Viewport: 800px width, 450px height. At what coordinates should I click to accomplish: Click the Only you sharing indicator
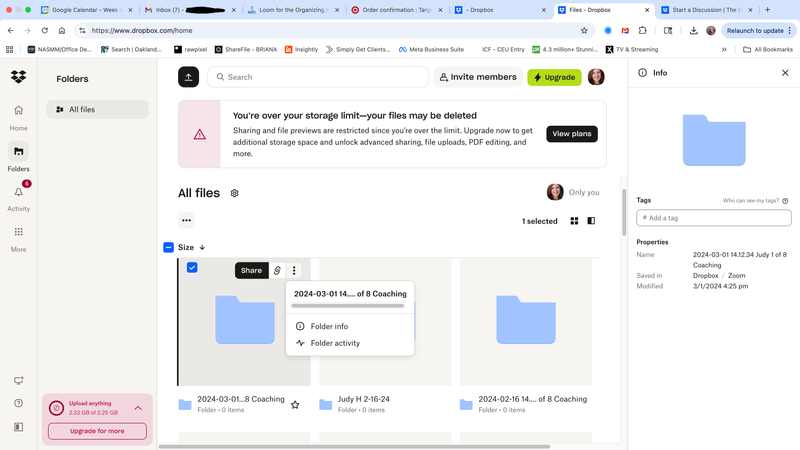tap(573, 192)
